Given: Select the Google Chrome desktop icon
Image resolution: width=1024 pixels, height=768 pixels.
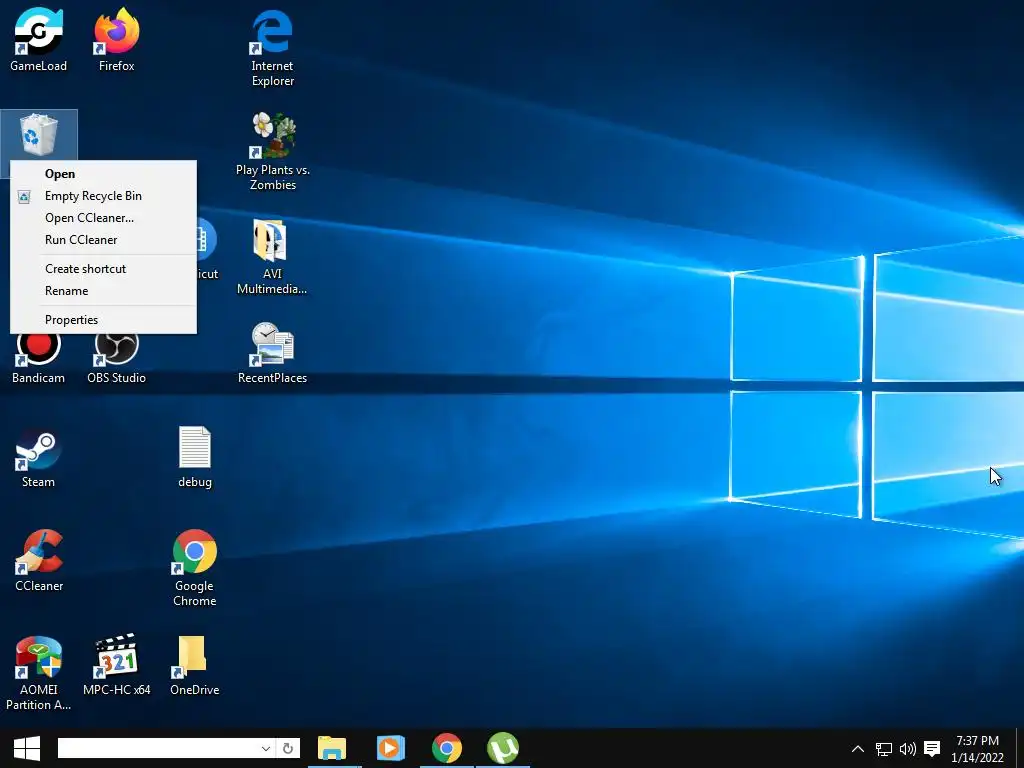Looking at the screenshot, I should (195, 568).
